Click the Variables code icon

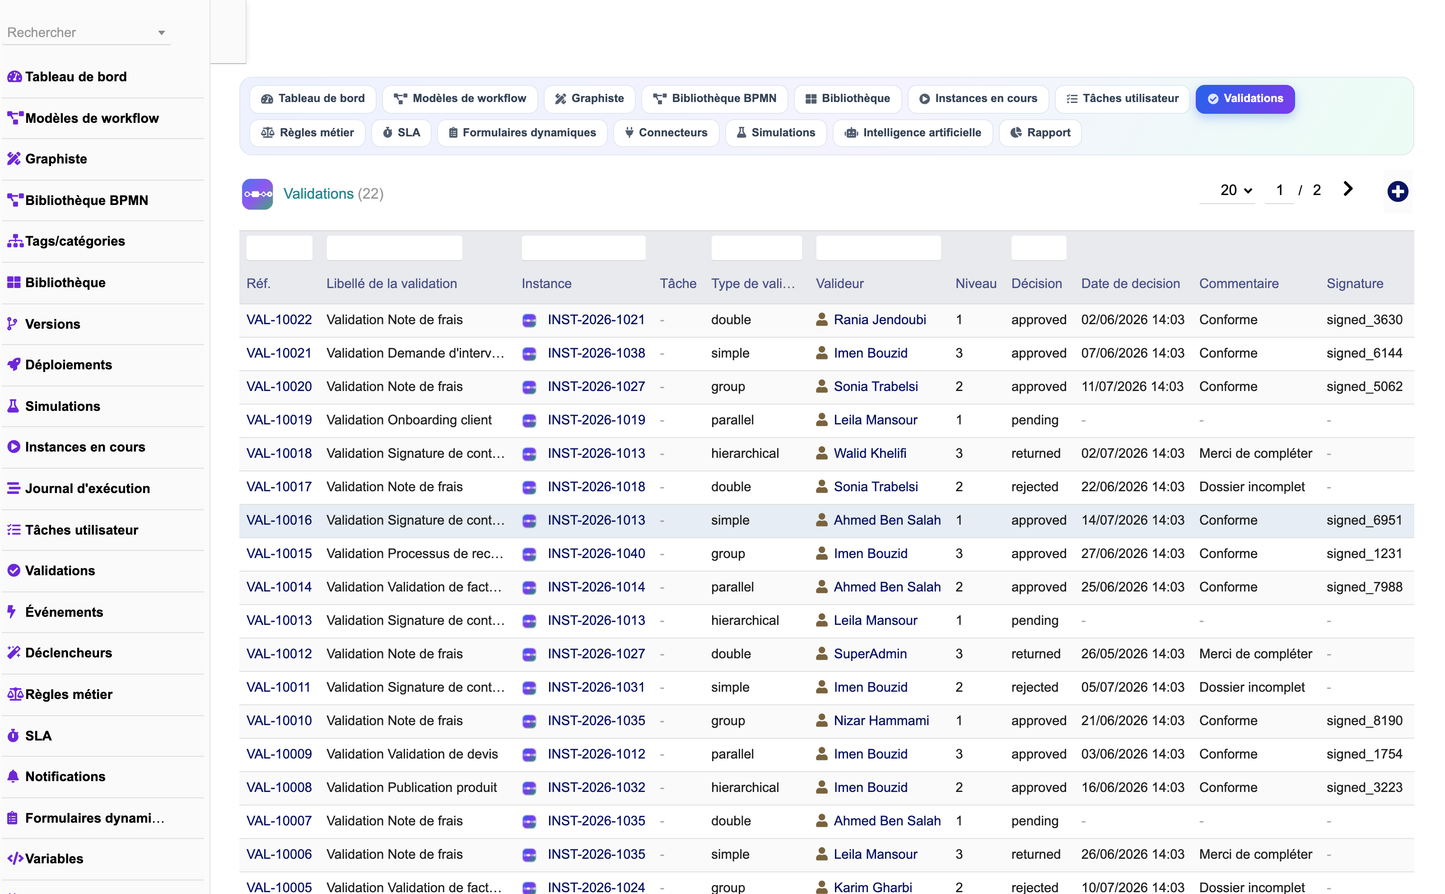[x=15, y=859]
